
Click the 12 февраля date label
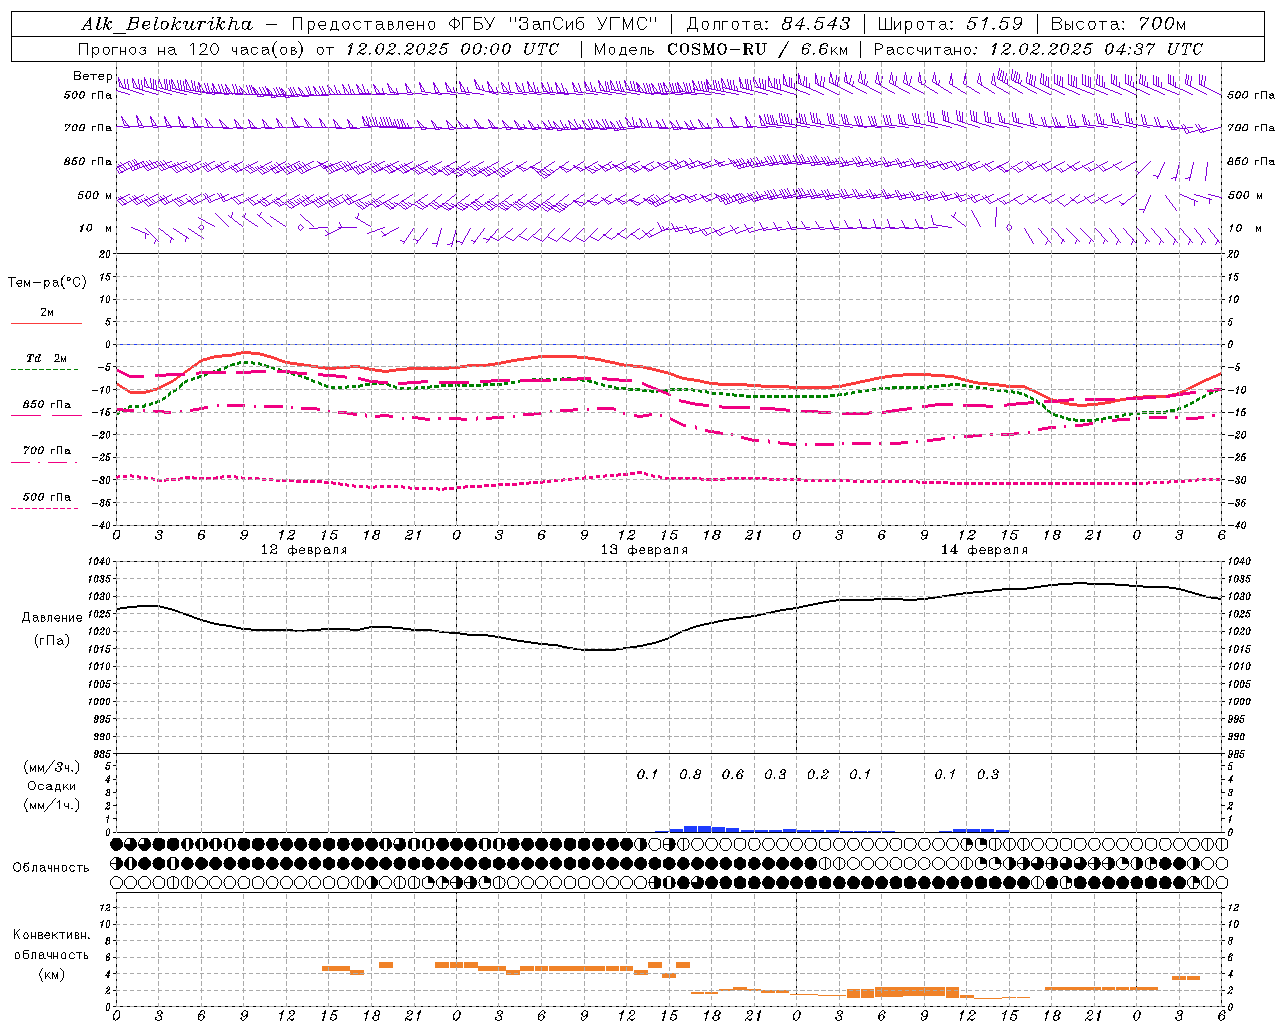coord(304,550)
